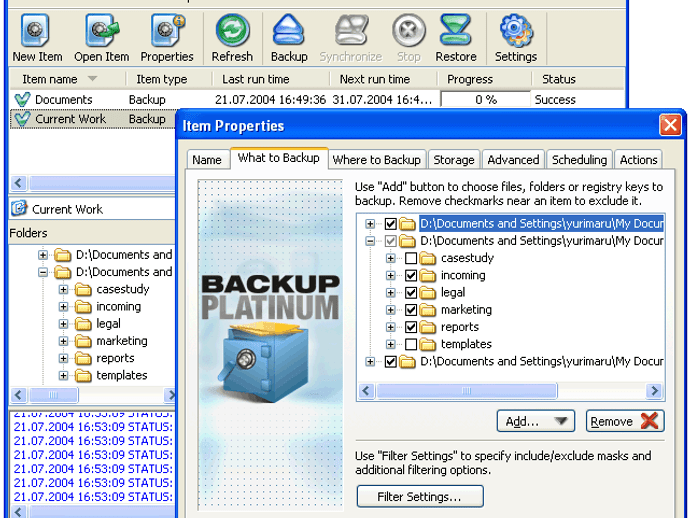Click casestudy folder icon in Folders panel
690x518 pixels.
(x=83, y=290)
